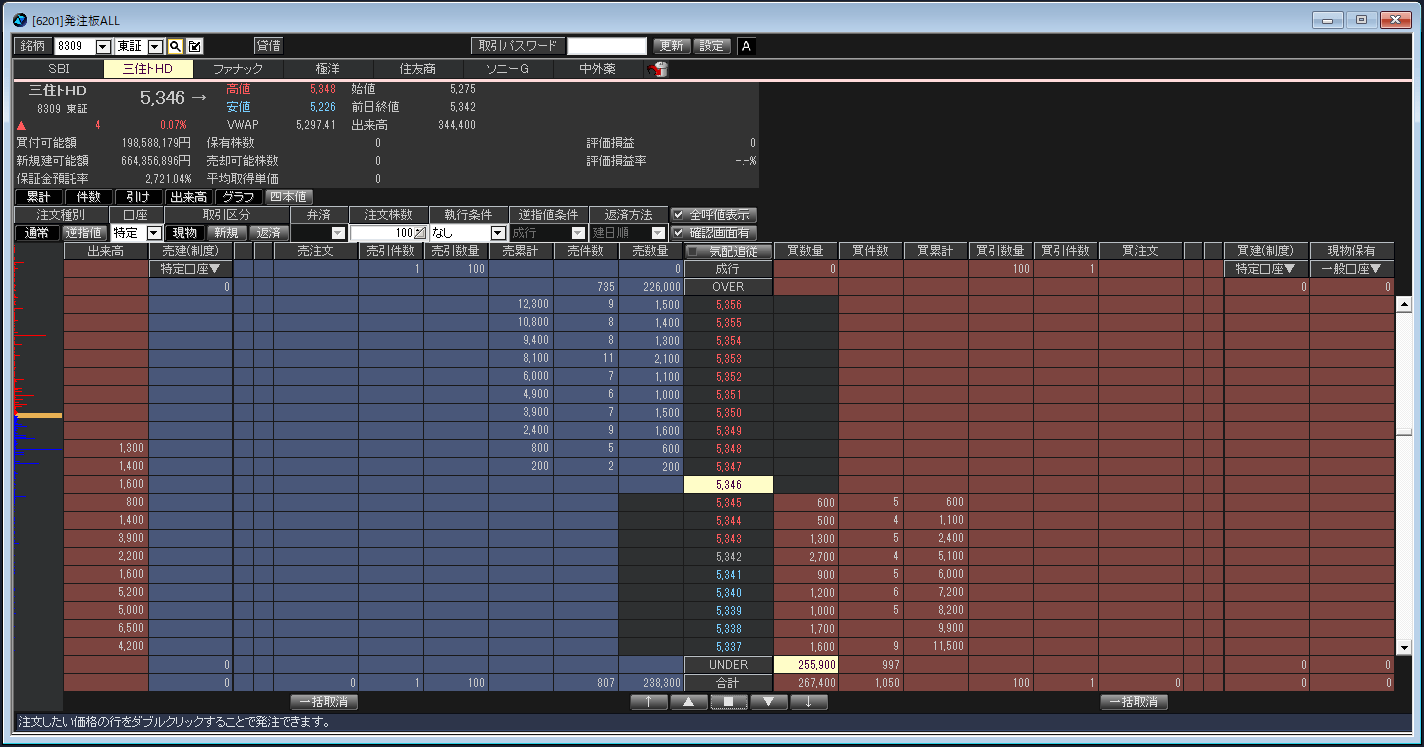Jump to top of price ladder (↑)
Screen dimensions: 1424x747
coord(649,702)
